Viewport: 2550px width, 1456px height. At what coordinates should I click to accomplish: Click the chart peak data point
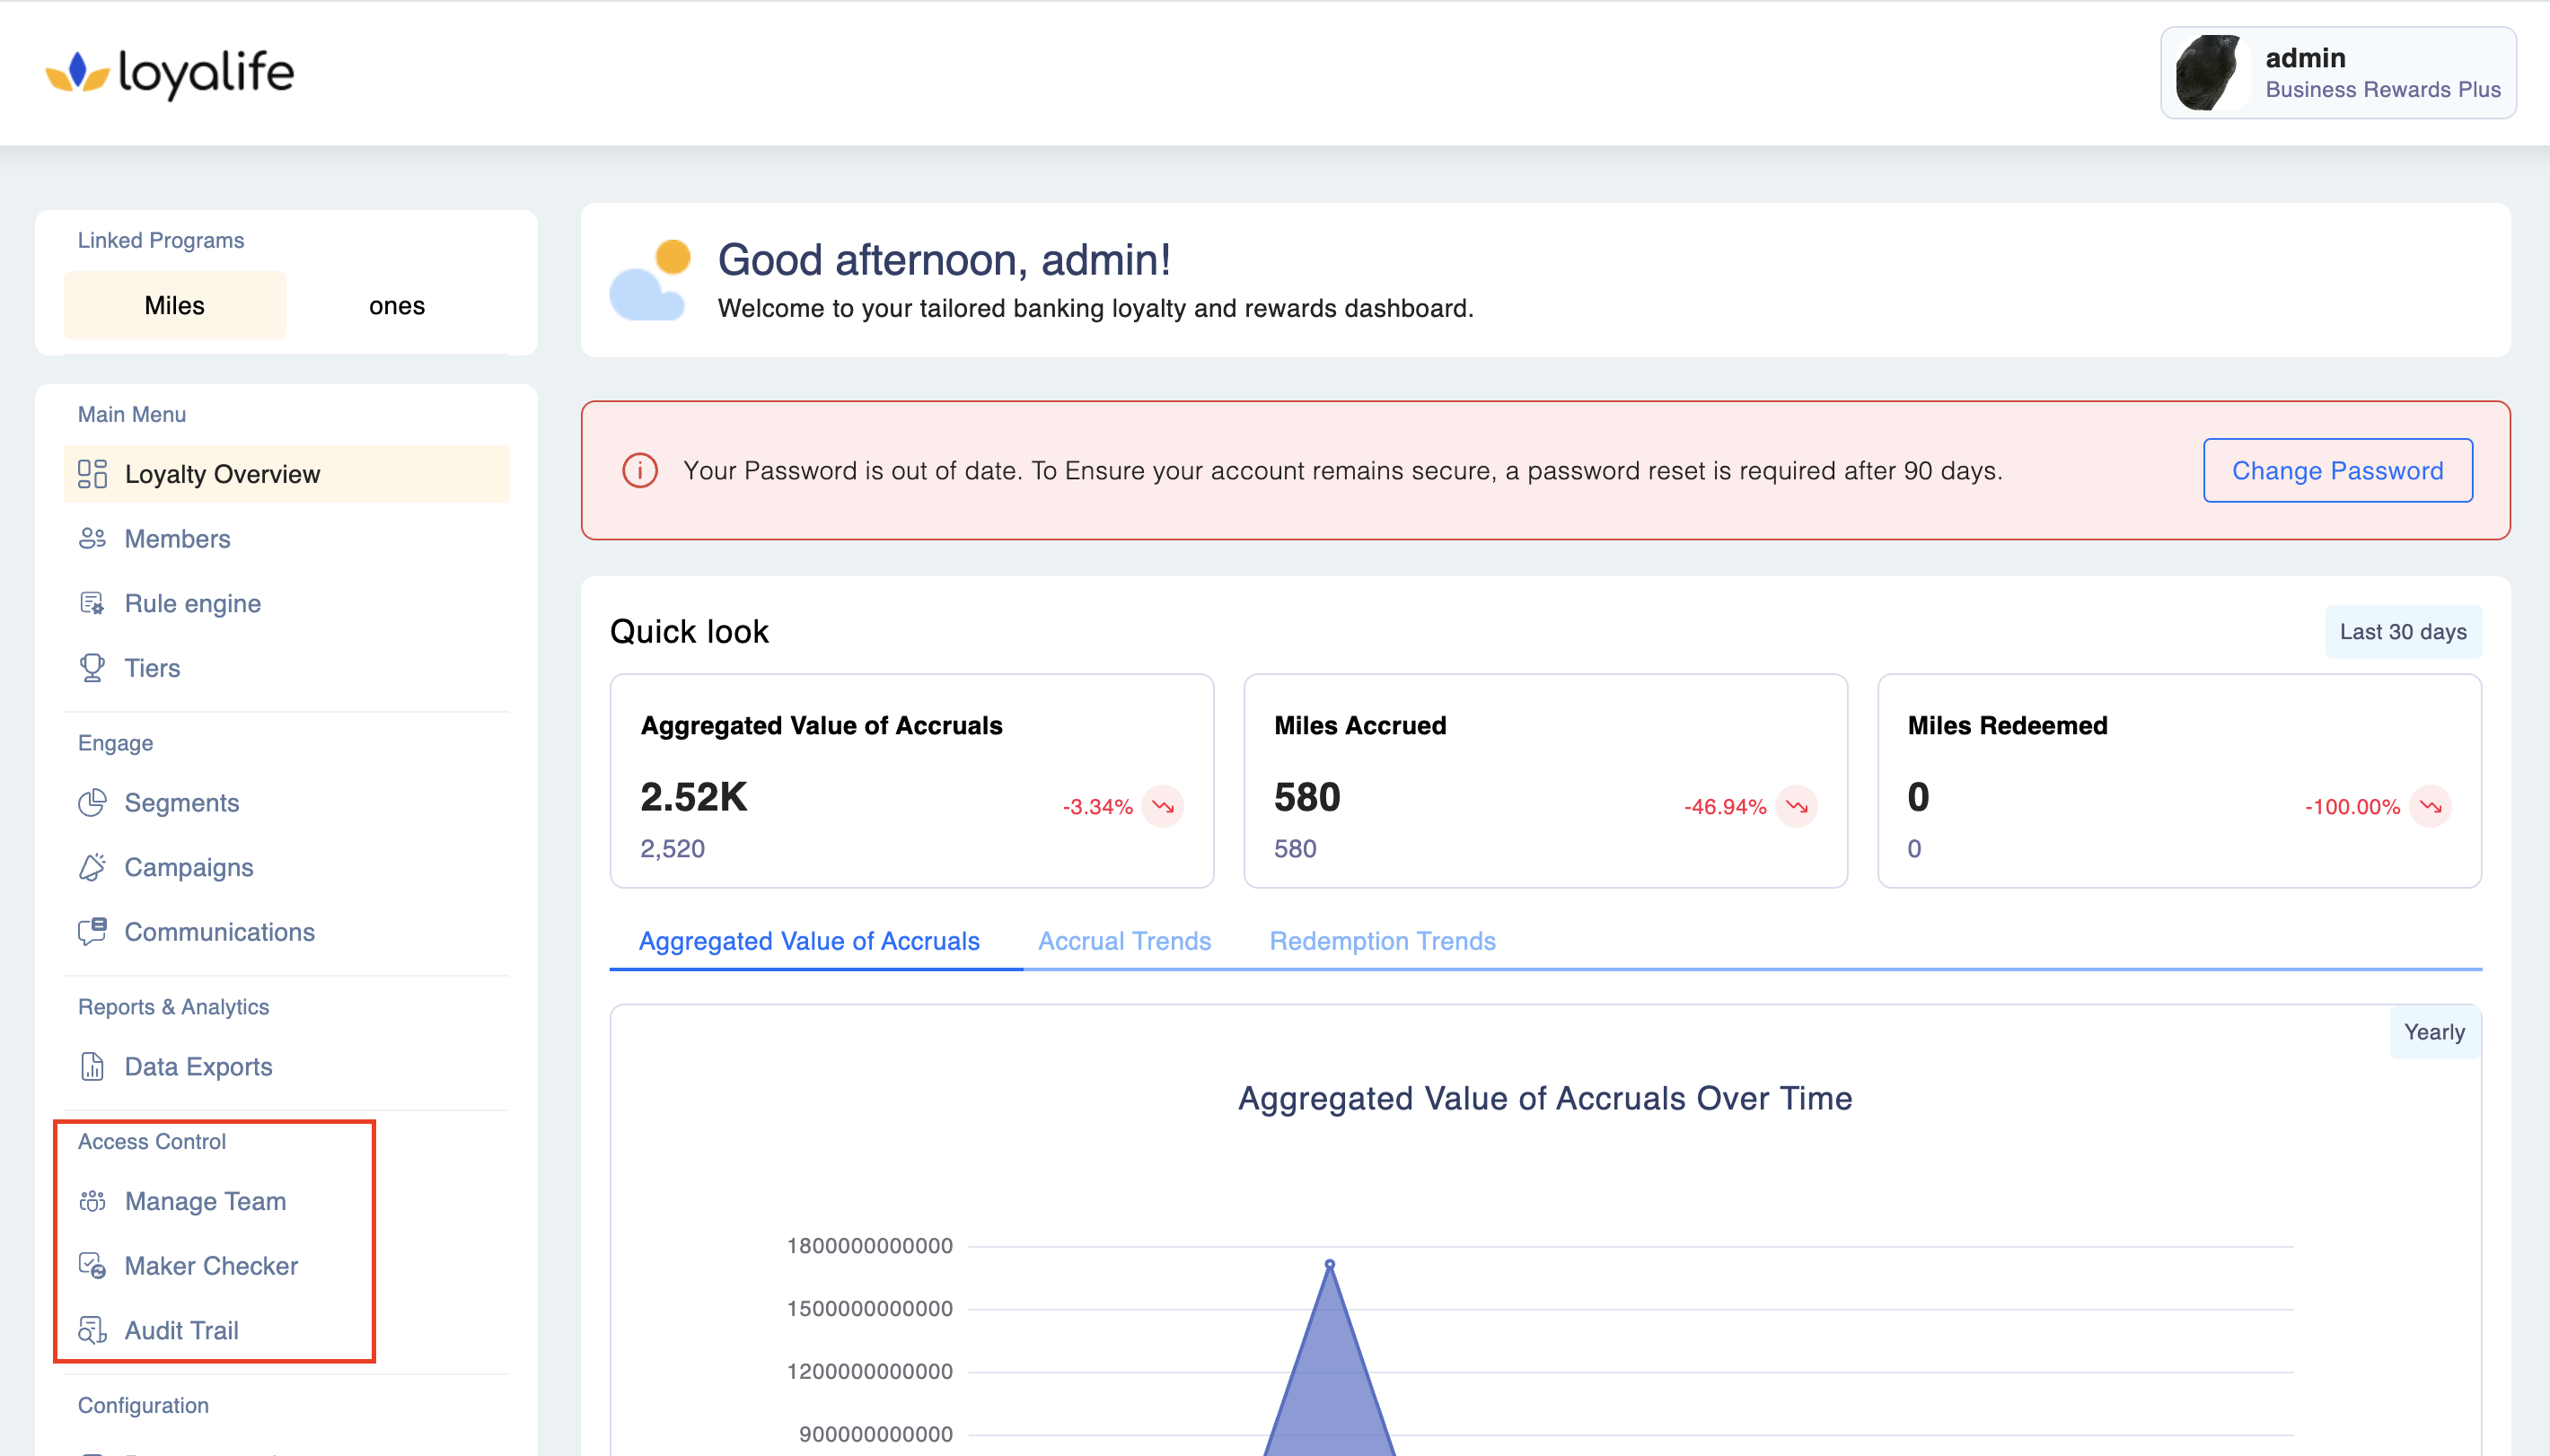pos(1329,1265)
